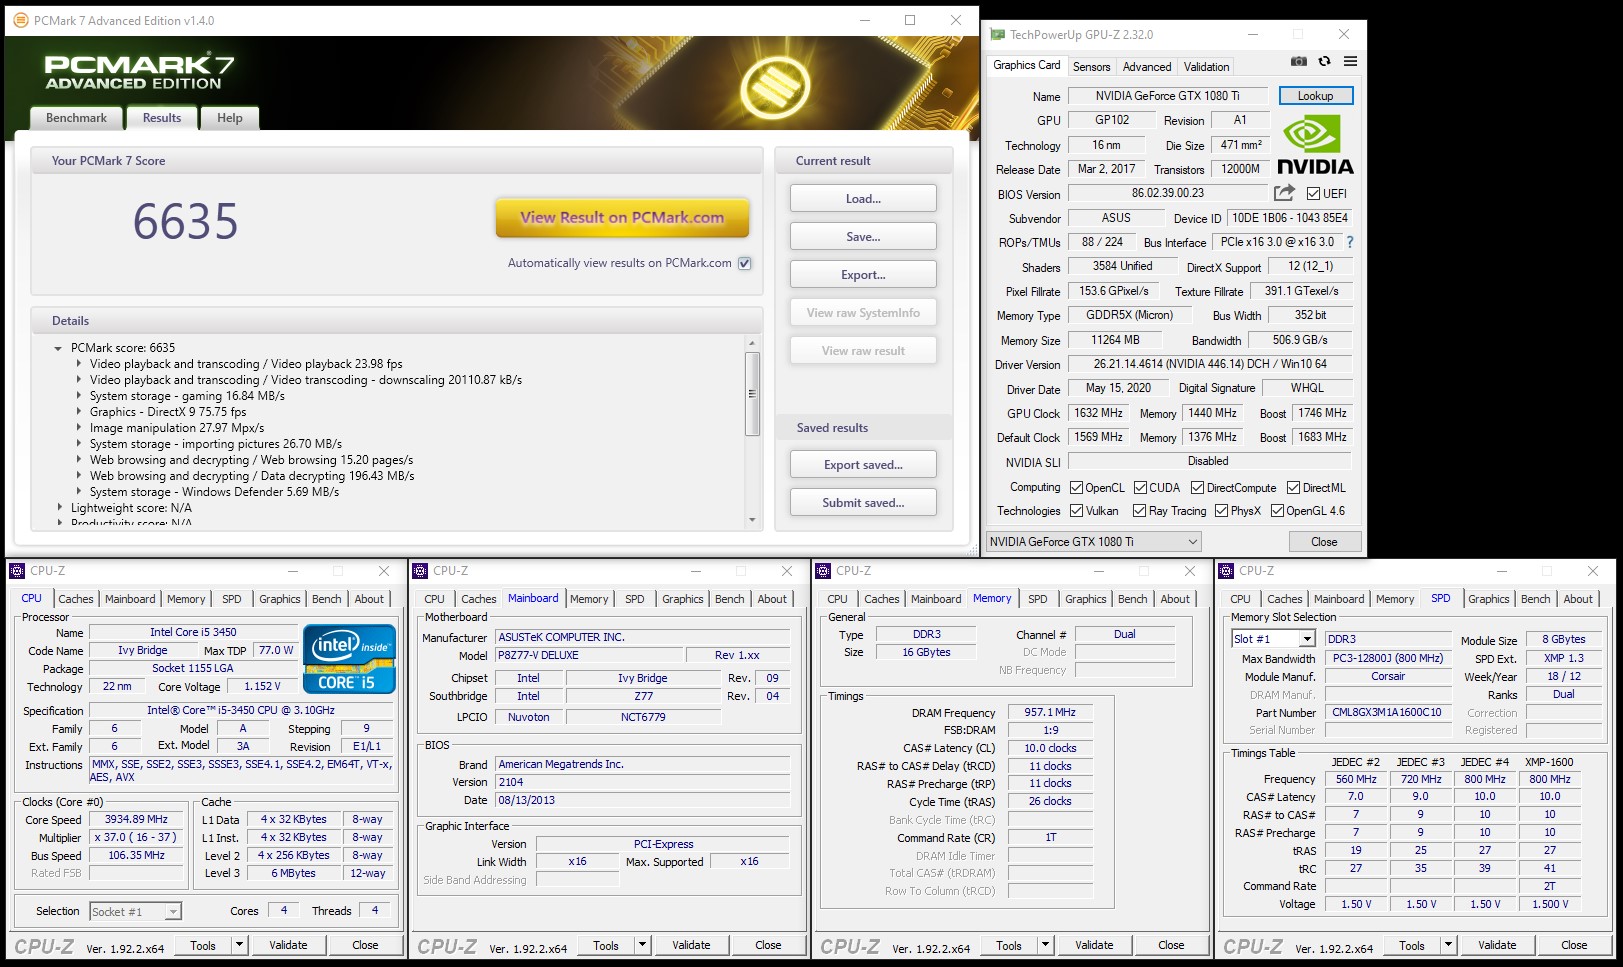1623x967 pixels.
Task: Toggle the UEFI checkbox in GPU-Z
Action: point(1313,194)
